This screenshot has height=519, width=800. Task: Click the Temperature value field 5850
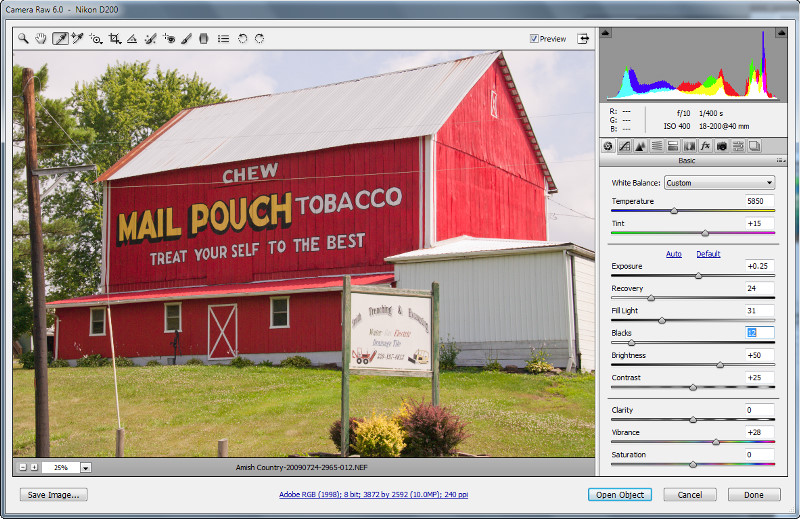point(759,201)
